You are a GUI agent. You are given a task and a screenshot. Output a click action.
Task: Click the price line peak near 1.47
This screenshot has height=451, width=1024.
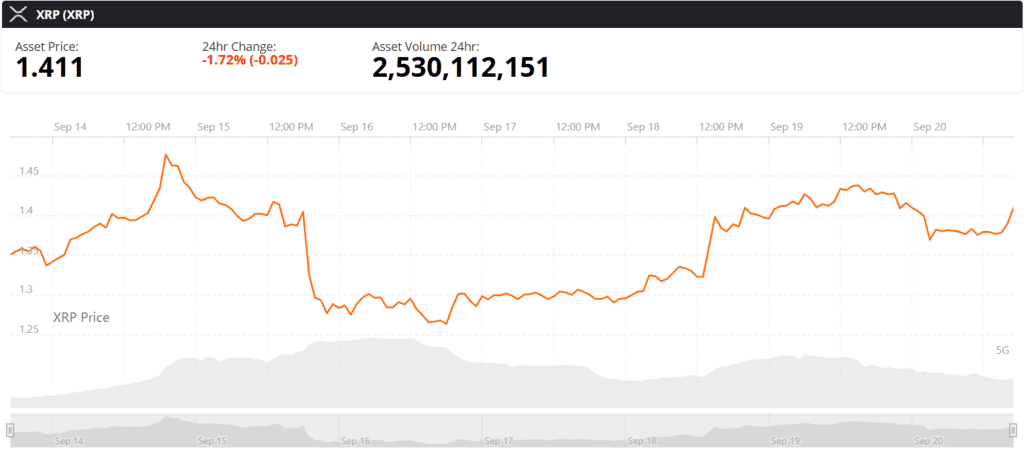tap(165, 155)
